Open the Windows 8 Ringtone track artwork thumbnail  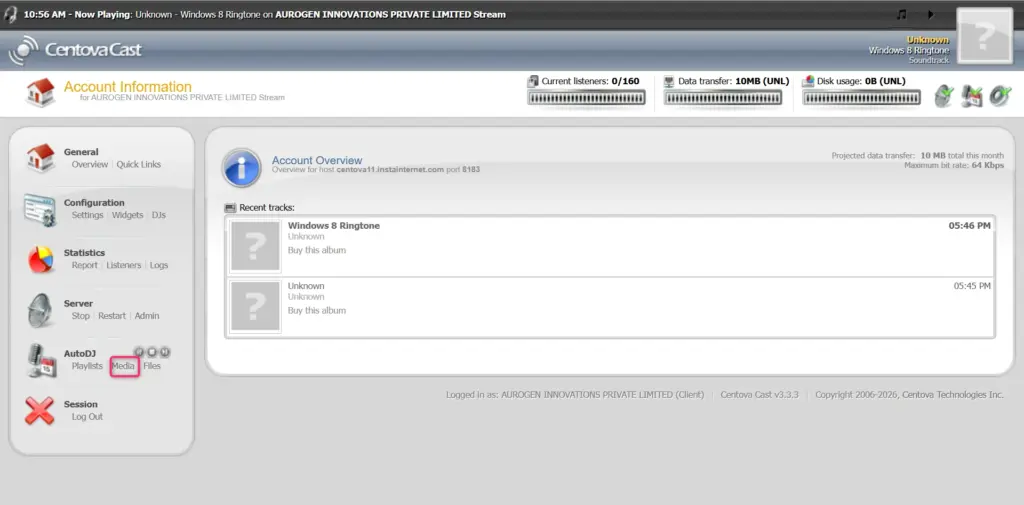tap(255, 246)
